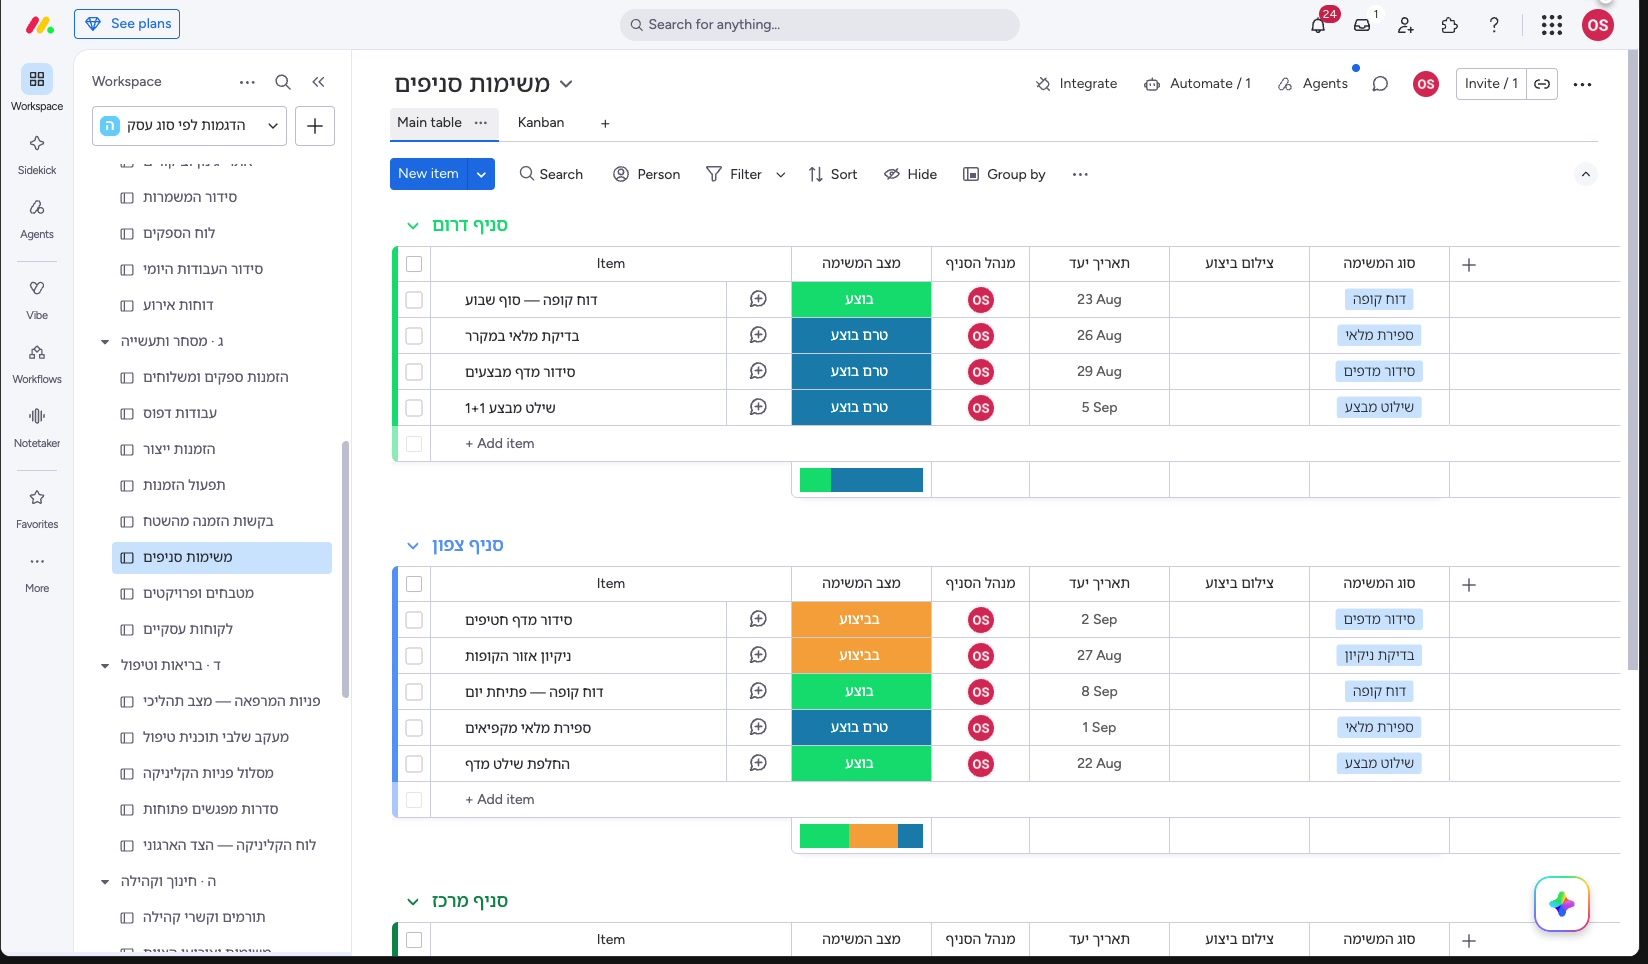Collapse the workspace sidebar panel
This screenshot has height=964, width=1648.
318,82
